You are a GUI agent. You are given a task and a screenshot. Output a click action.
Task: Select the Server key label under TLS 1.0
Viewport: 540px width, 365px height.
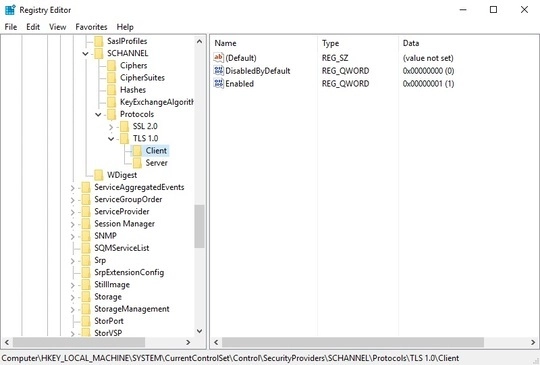pos(156,163)
